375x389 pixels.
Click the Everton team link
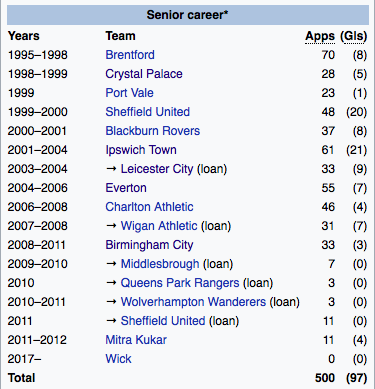pyautogui.click(x=126, y=188)
